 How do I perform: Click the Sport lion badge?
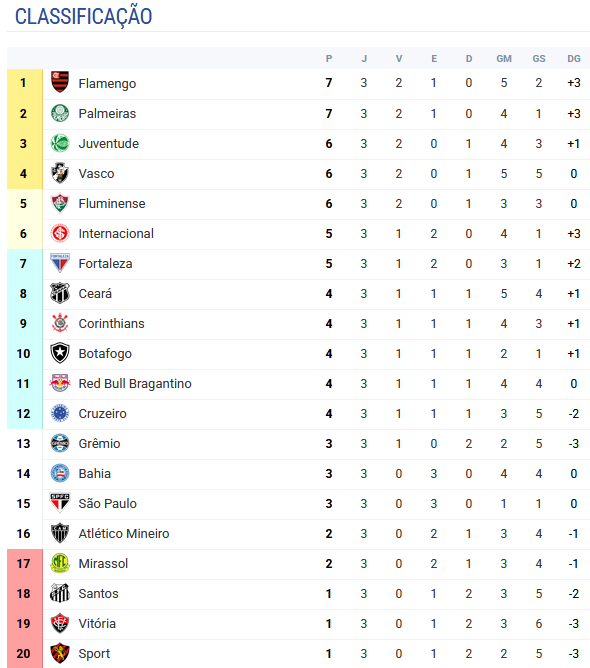60,653
